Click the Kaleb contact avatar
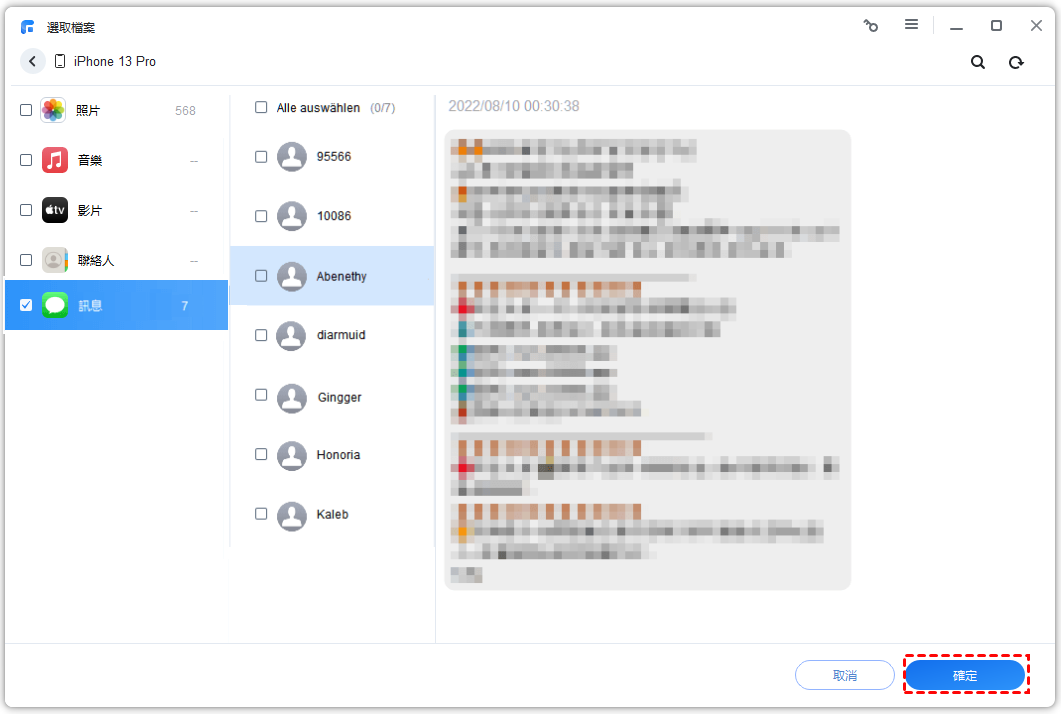The width and height of the screenshot is (1061, 714). (x=291, y=515)
